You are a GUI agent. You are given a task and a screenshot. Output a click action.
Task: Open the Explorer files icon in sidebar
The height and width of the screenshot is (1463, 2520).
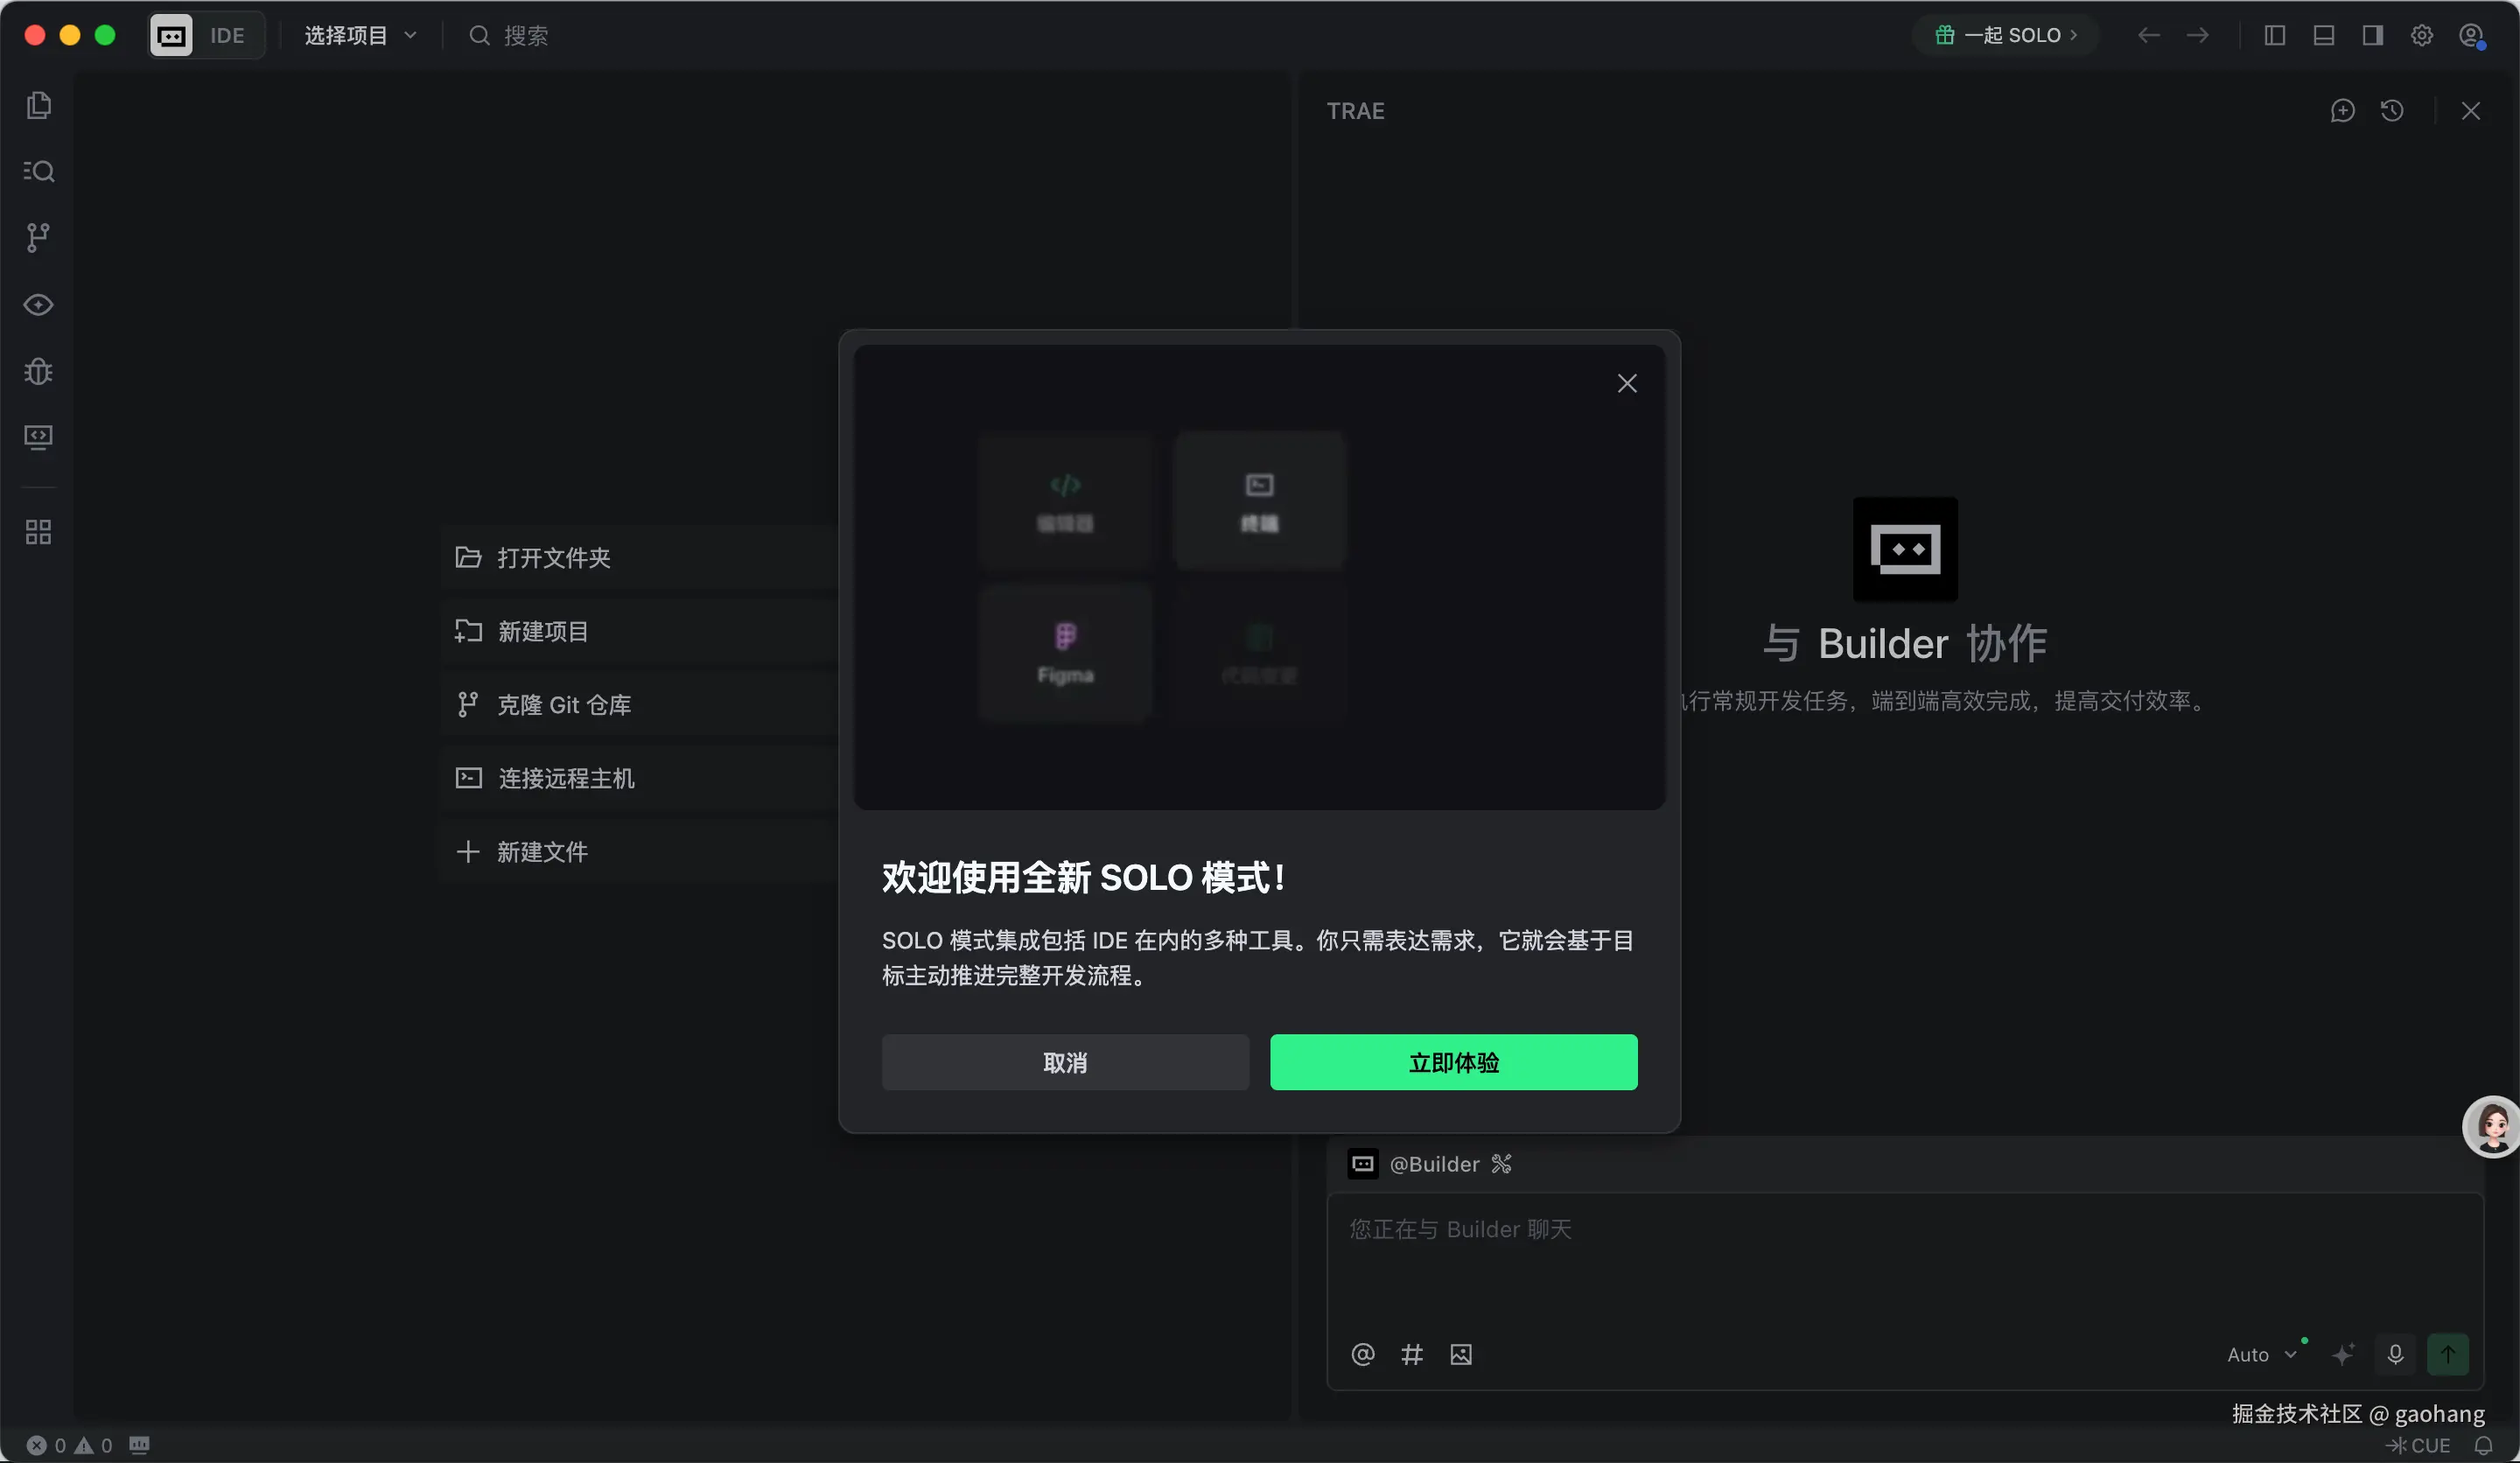39,105
